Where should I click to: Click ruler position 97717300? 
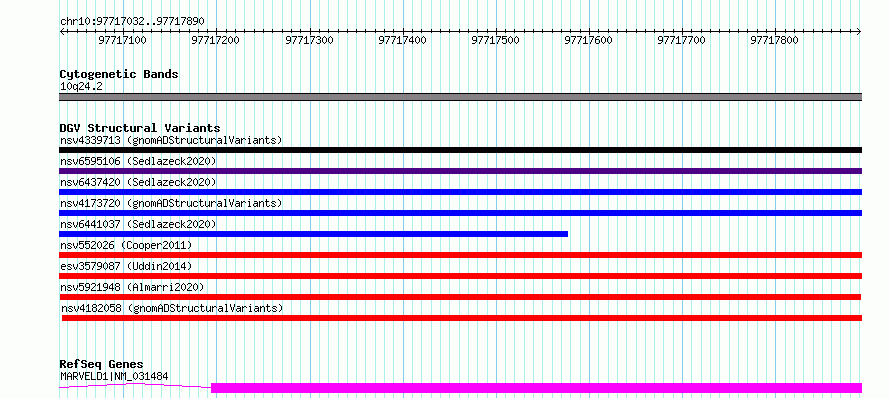[309, 40]
